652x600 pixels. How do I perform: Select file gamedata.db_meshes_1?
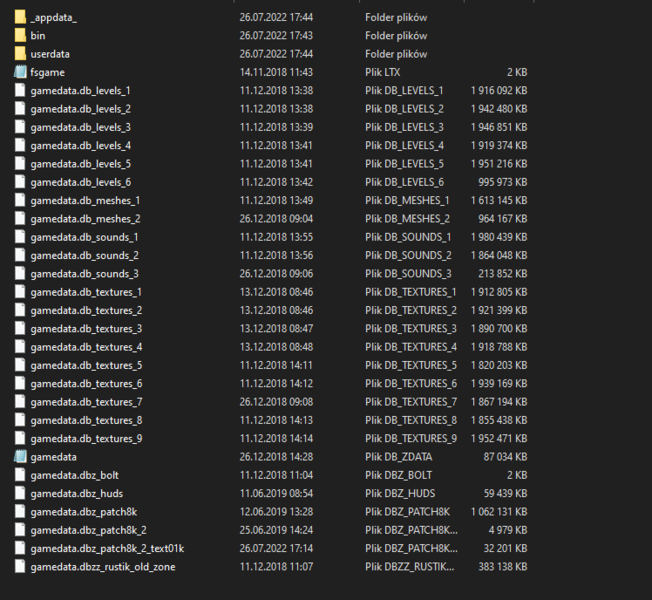[x=85, y=200]
